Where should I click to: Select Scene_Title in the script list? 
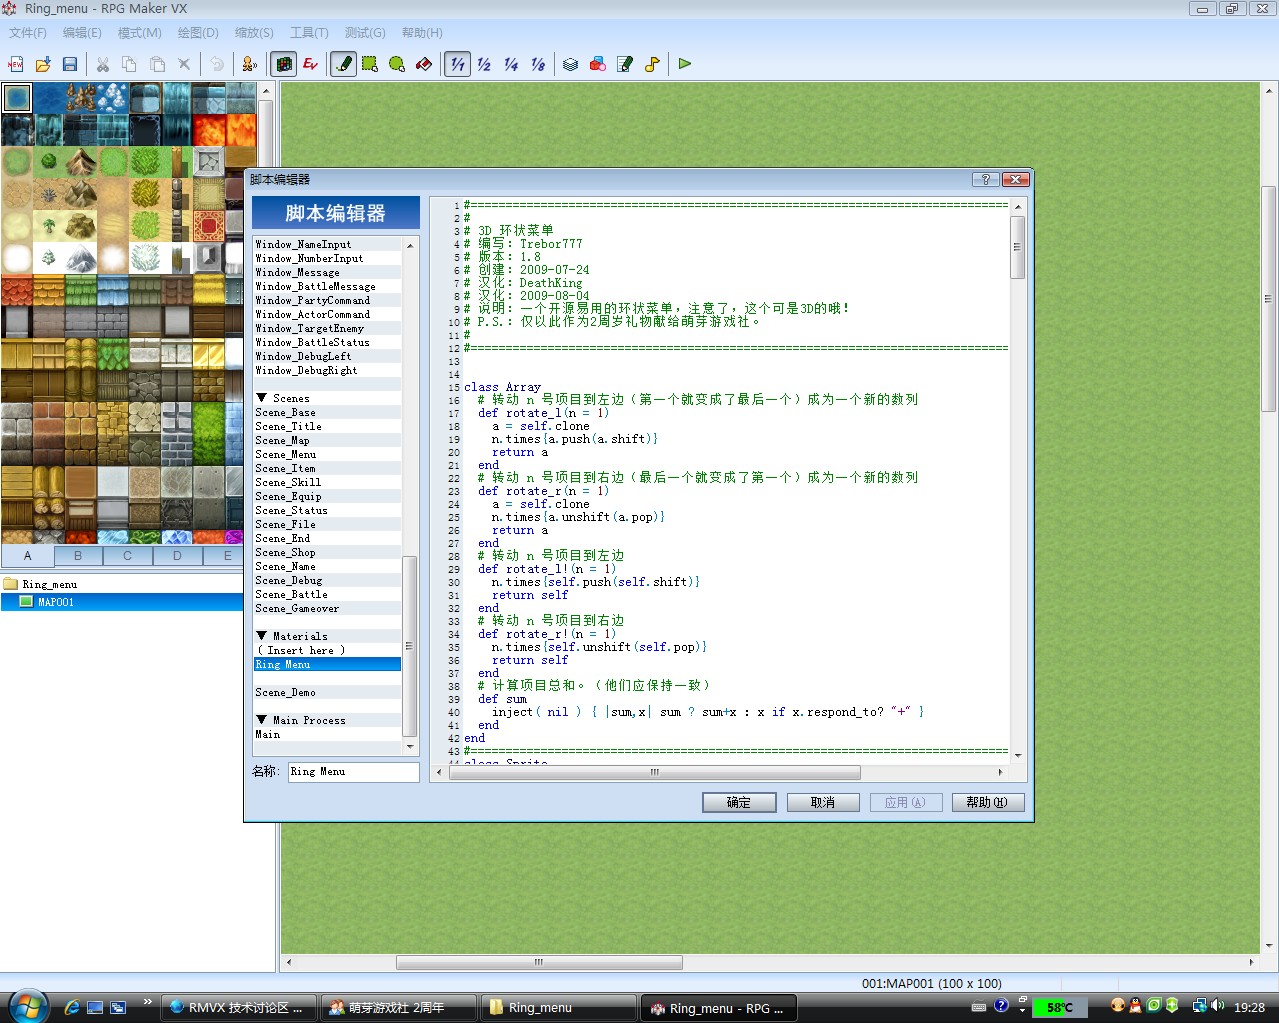[x=327, y=427]
